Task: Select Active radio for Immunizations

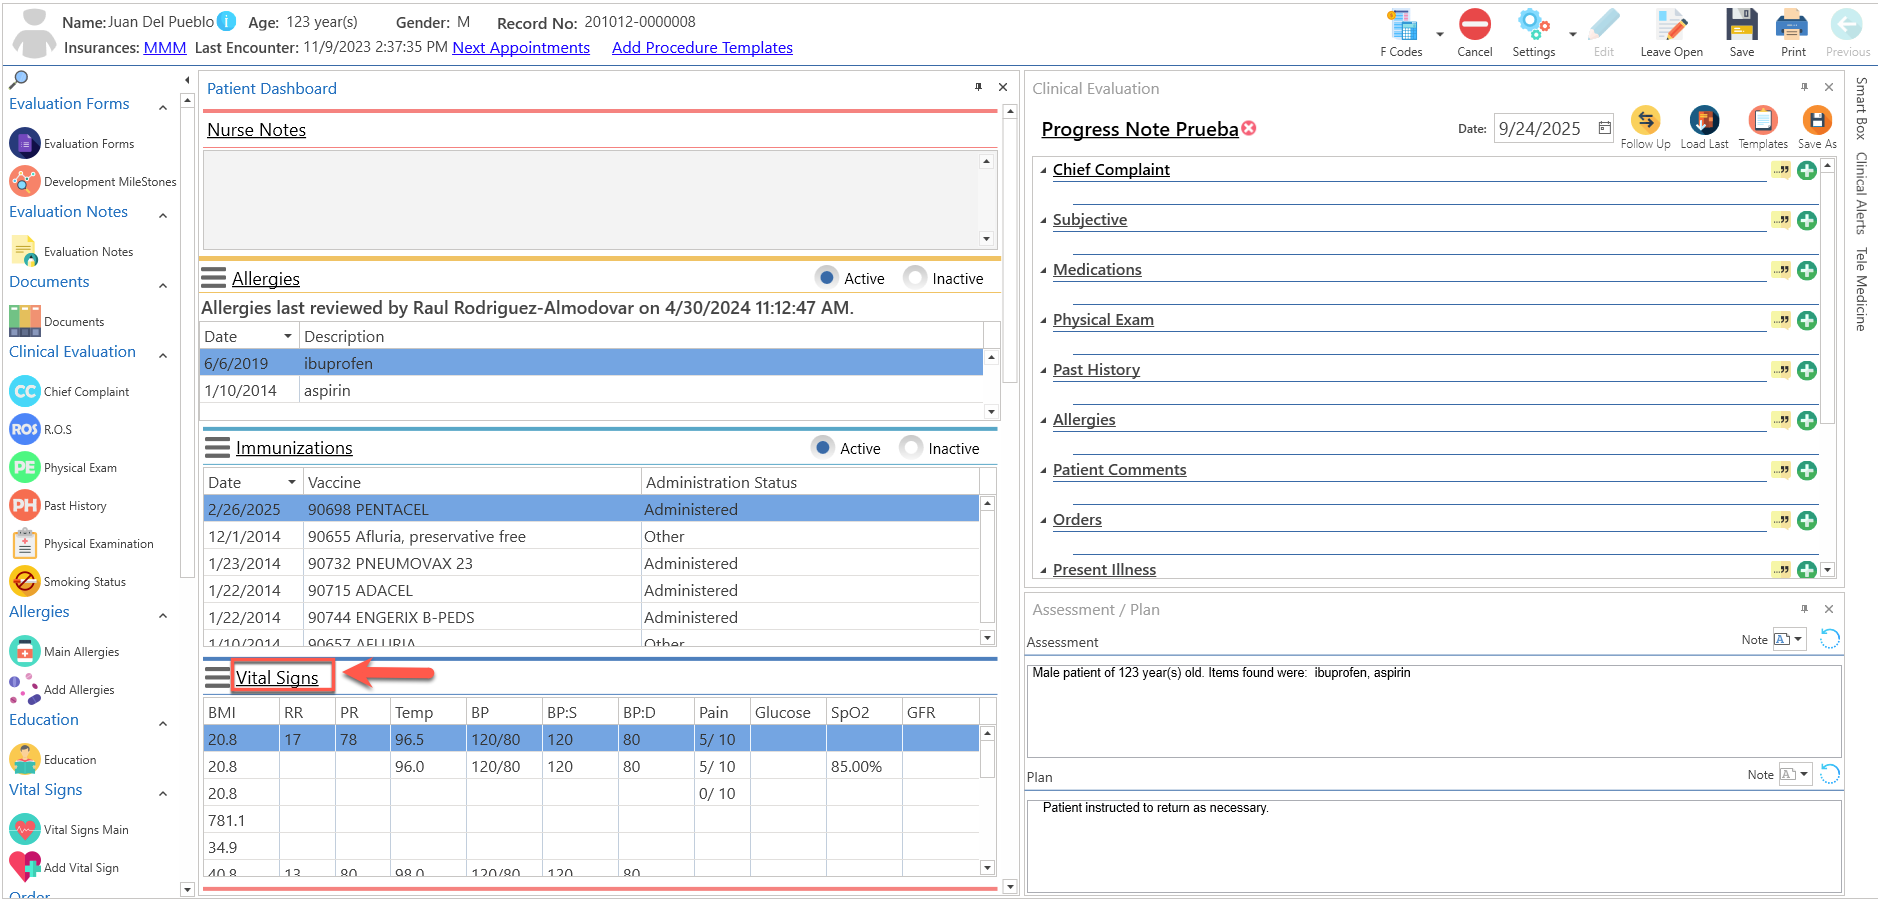Action: click(x=822, y=447)
